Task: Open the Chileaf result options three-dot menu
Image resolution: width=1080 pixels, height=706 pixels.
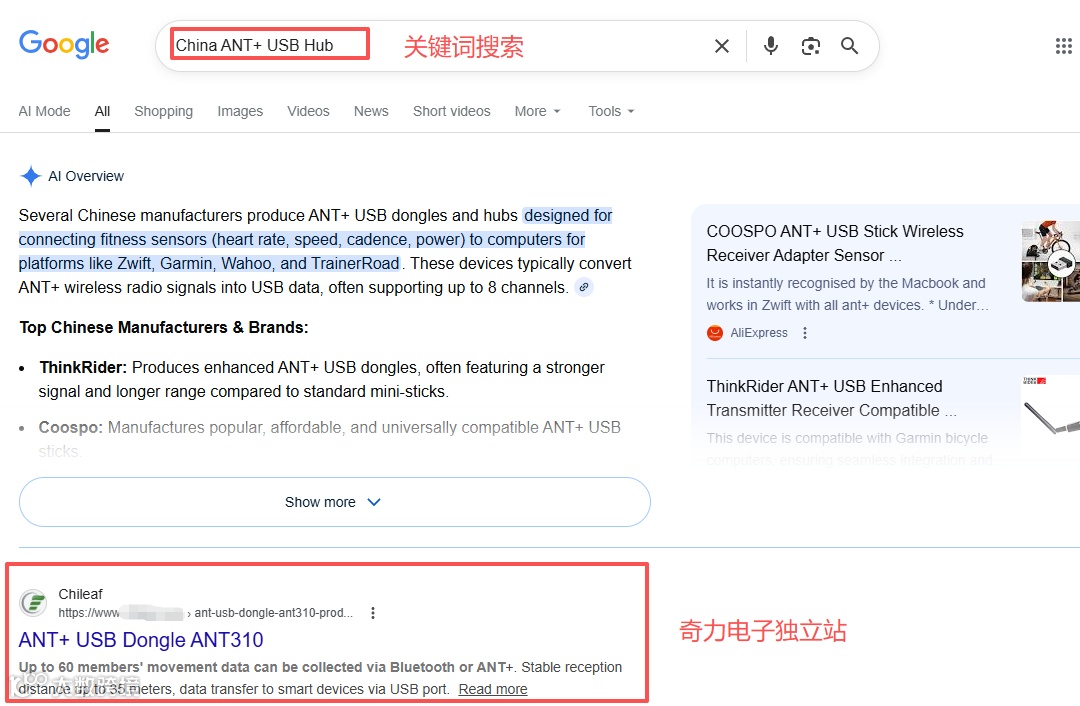Action: [x=373, y=613]
